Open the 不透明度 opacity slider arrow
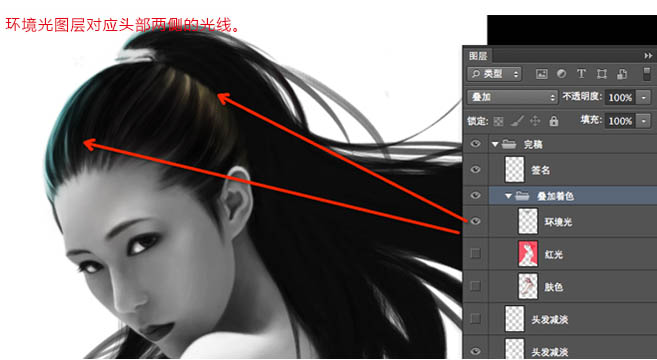 pyautogui.click(x=644, y=98)
